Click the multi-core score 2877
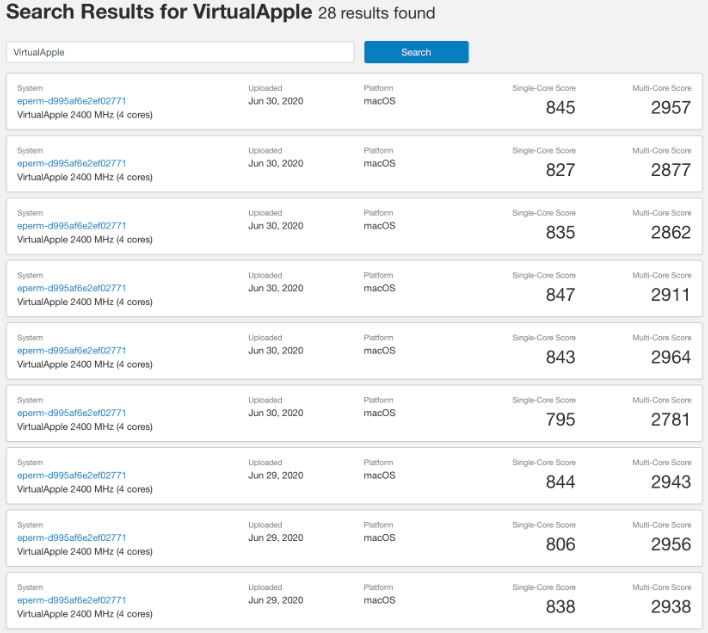Image resolution: width=708 pixels, height=633 pixels. [671, 170]
